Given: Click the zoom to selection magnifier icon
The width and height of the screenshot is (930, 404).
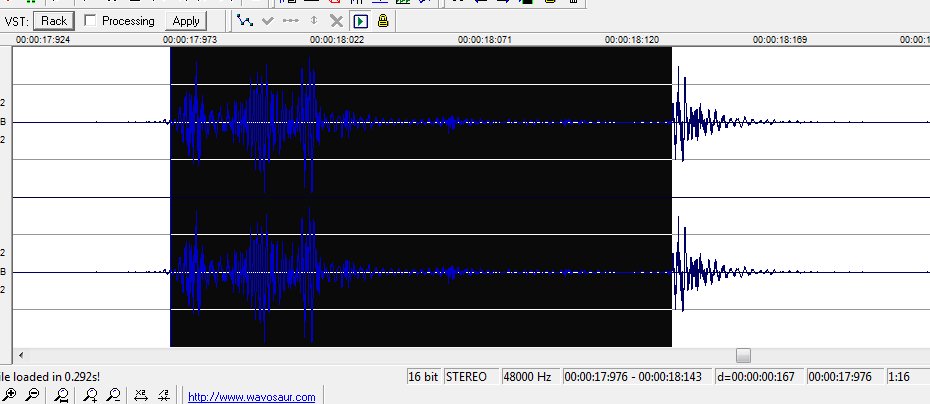Looking at the screenshot, I should tap(61, 395).
